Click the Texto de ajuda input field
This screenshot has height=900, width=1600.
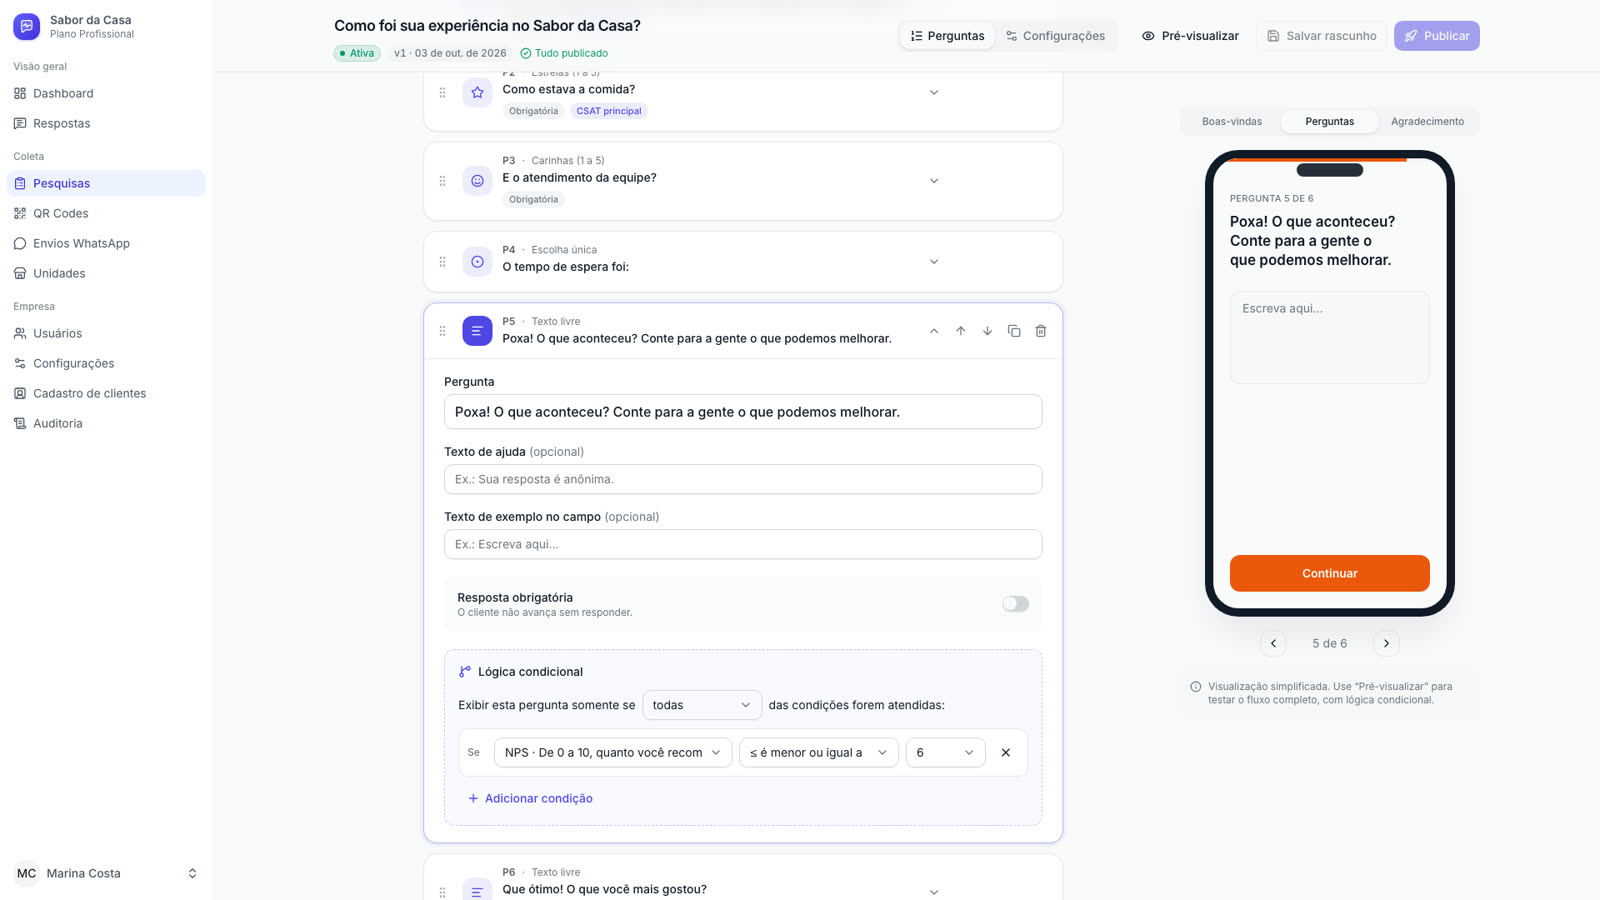(743, 479)
